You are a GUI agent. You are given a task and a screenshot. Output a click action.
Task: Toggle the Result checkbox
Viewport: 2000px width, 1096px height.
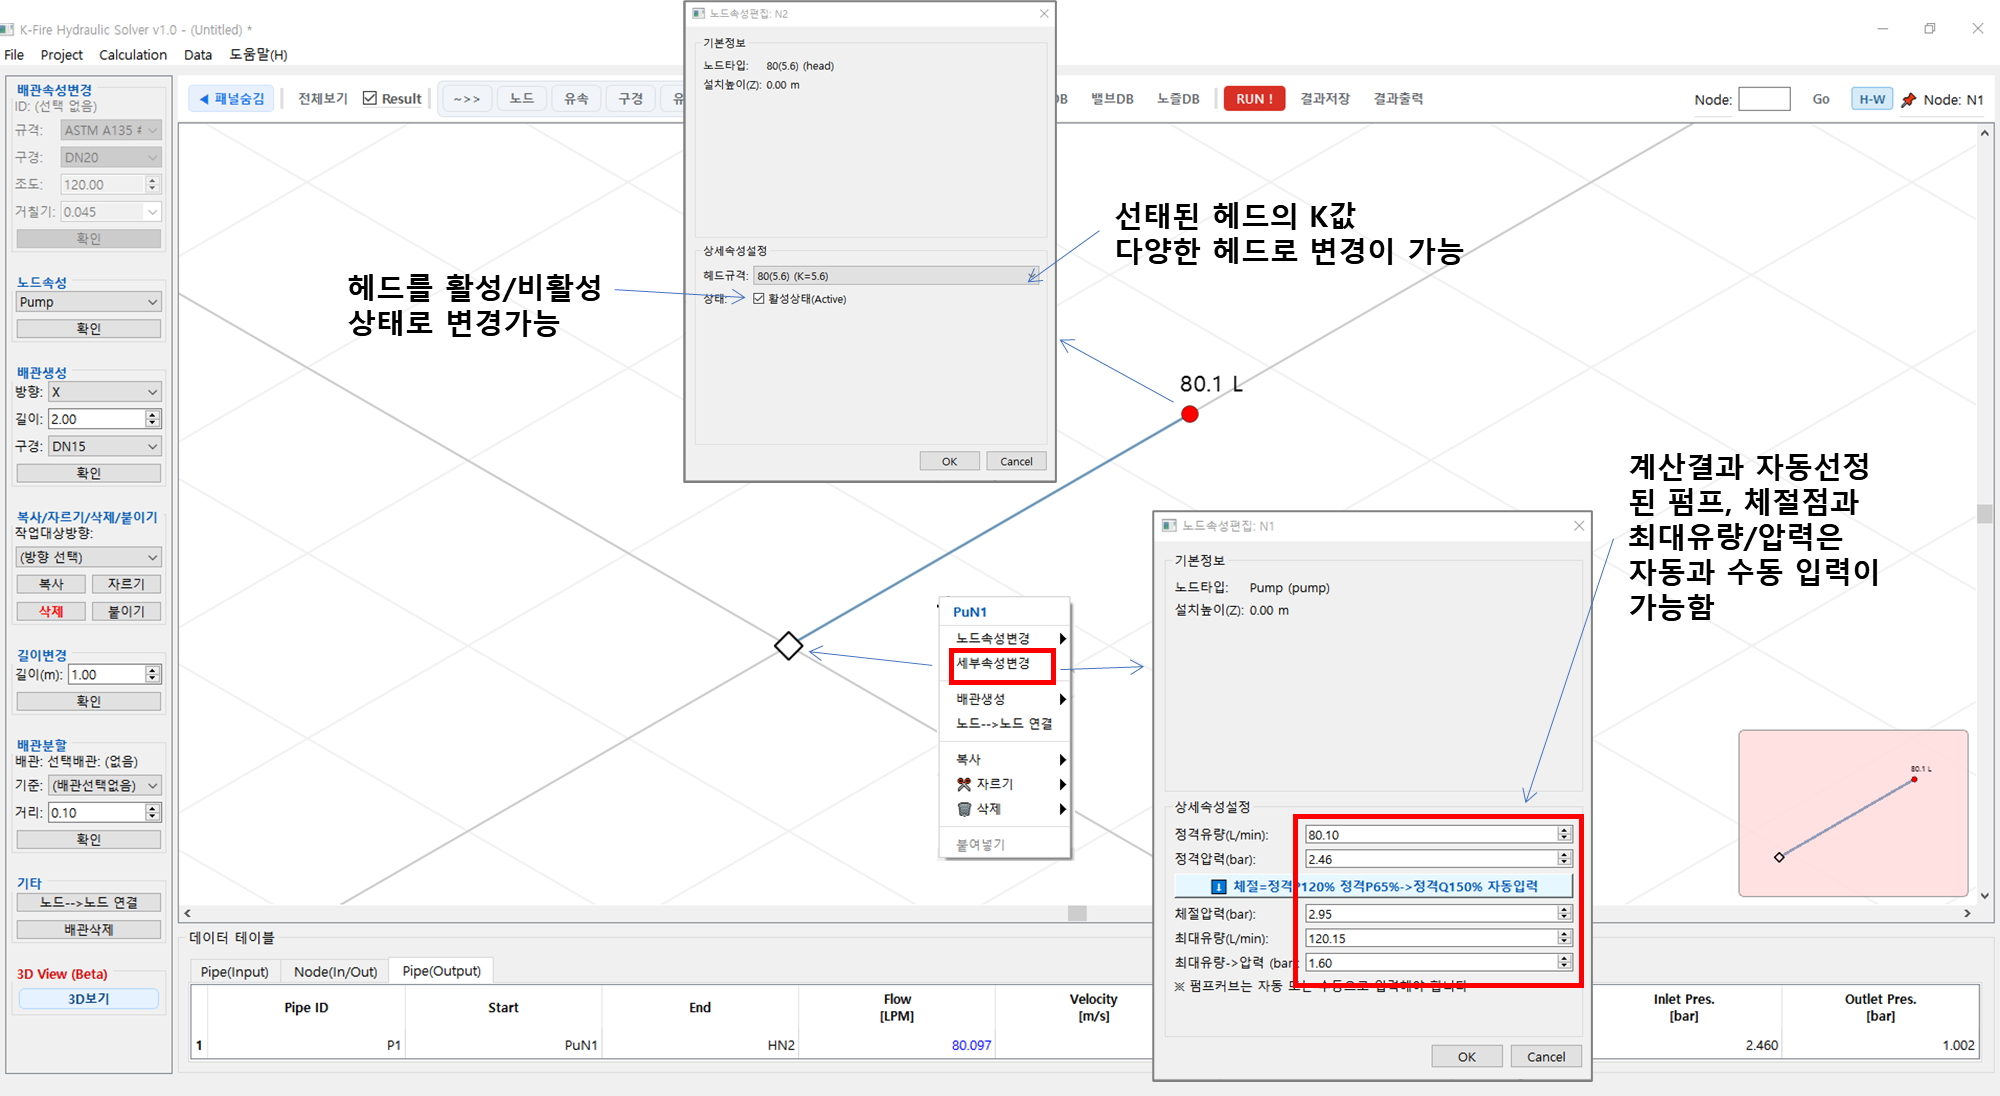click(x=371, y=99)
